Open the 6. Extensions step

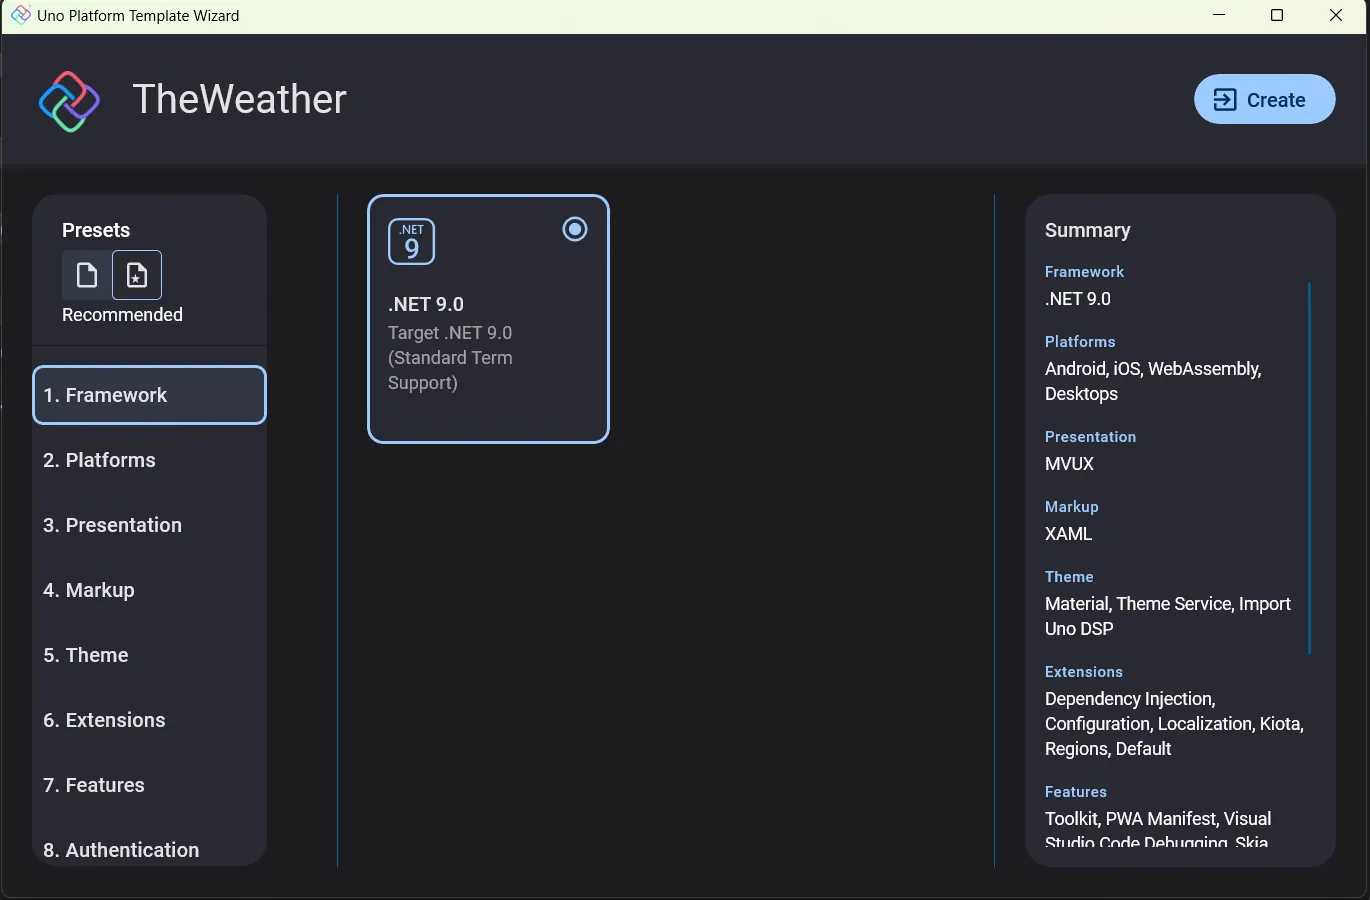150,720
